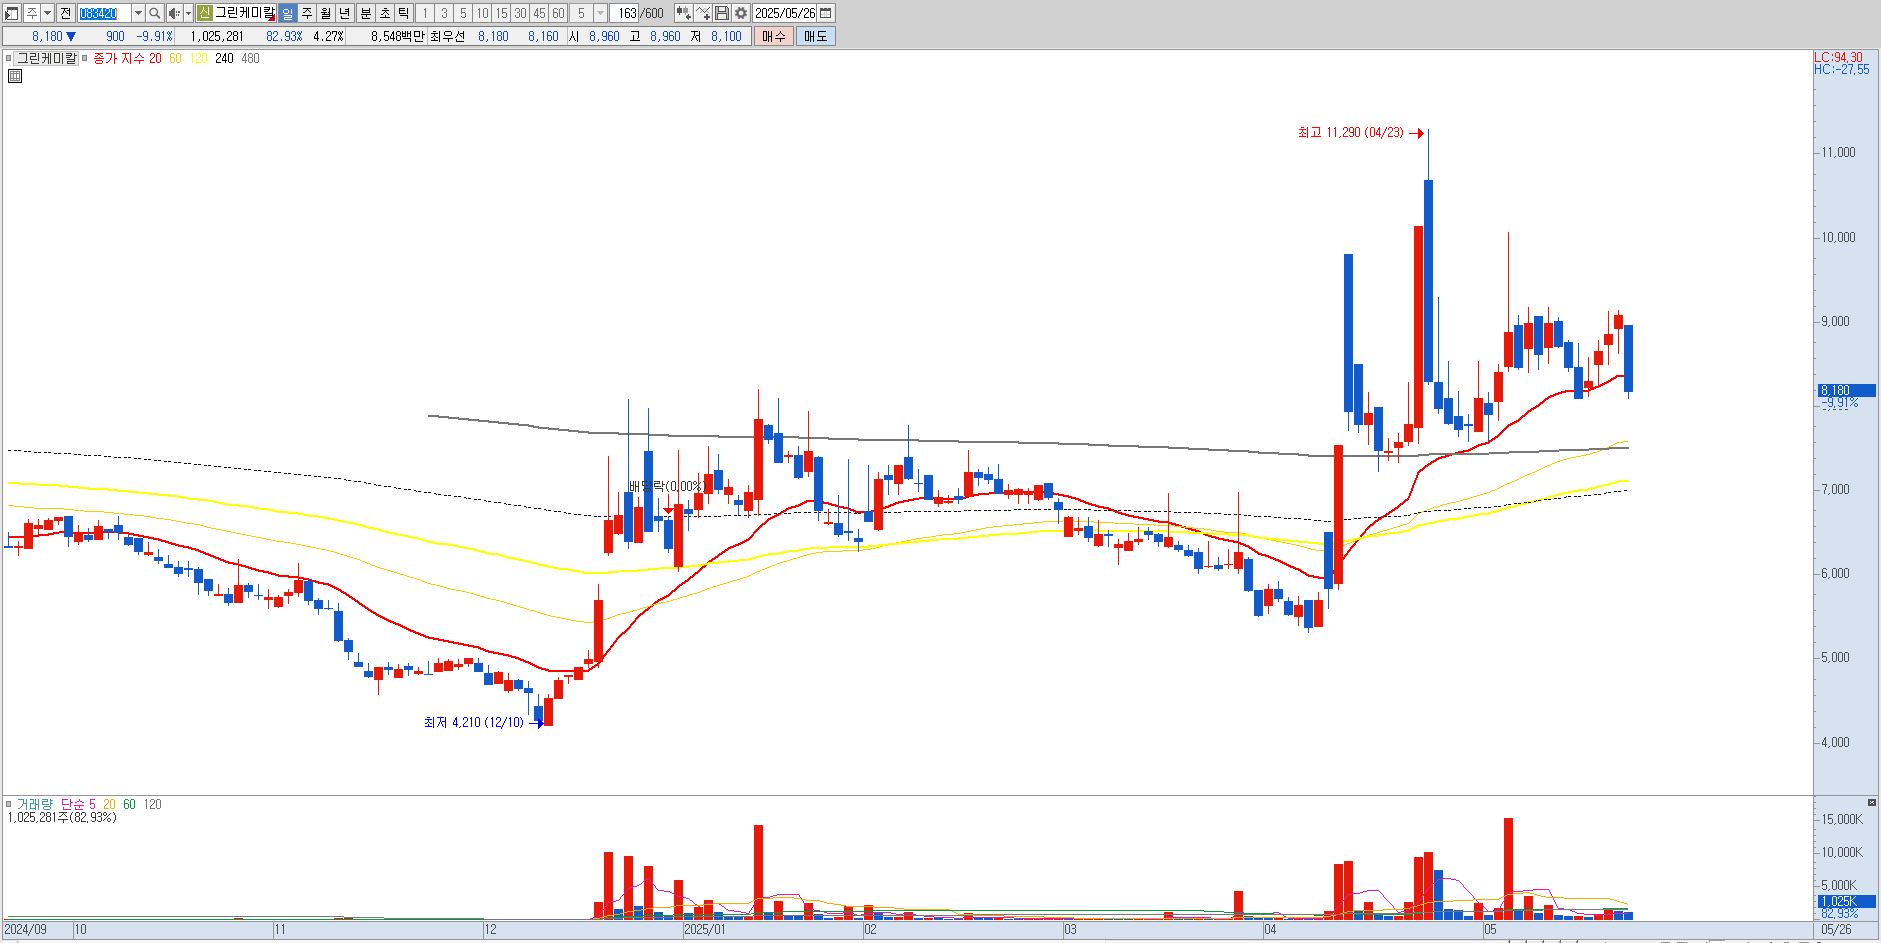Click the chart window icon at far top-left
This screenshot has width=1881, height=943.
(x=11, y=13)
